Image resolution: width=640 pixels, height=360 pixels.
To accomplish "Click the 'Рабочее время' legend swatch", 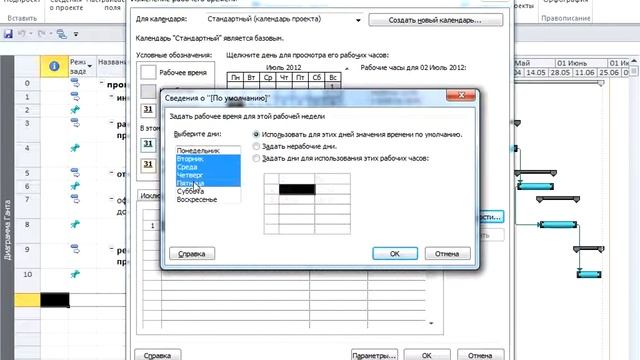I will click(148, 72).
